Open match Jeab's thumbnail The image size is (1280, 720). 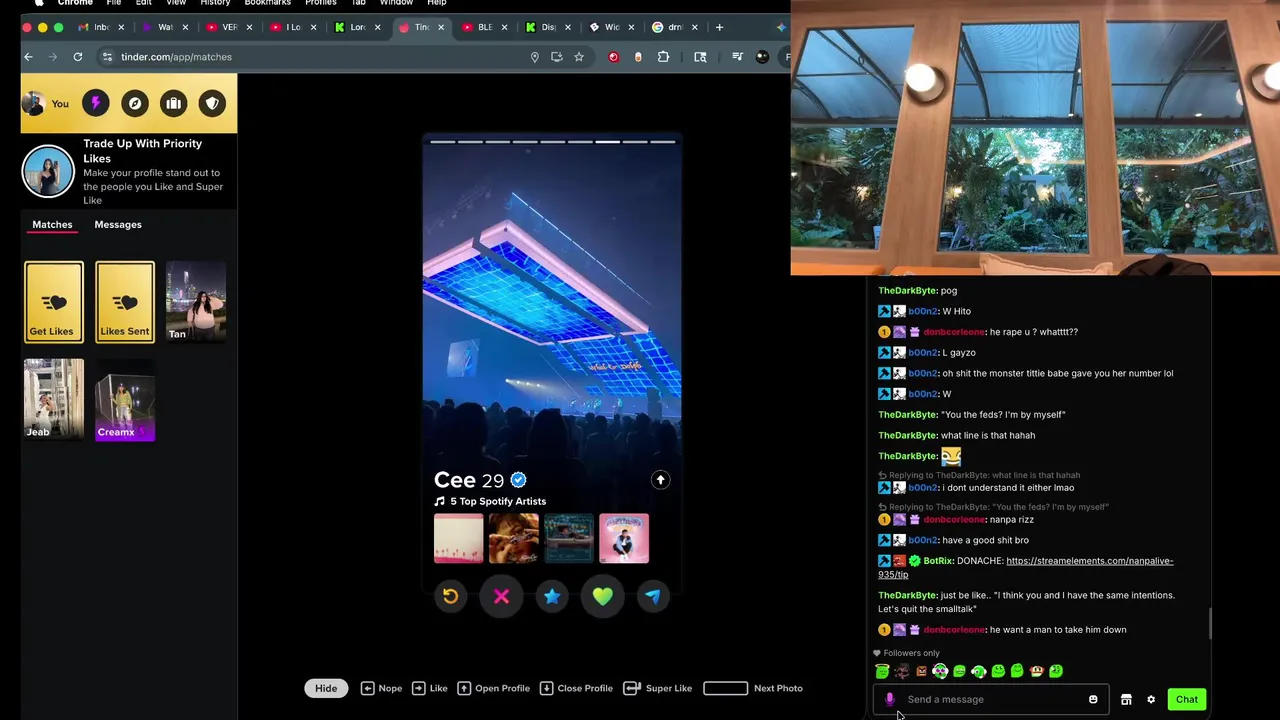tap(54, 399)
